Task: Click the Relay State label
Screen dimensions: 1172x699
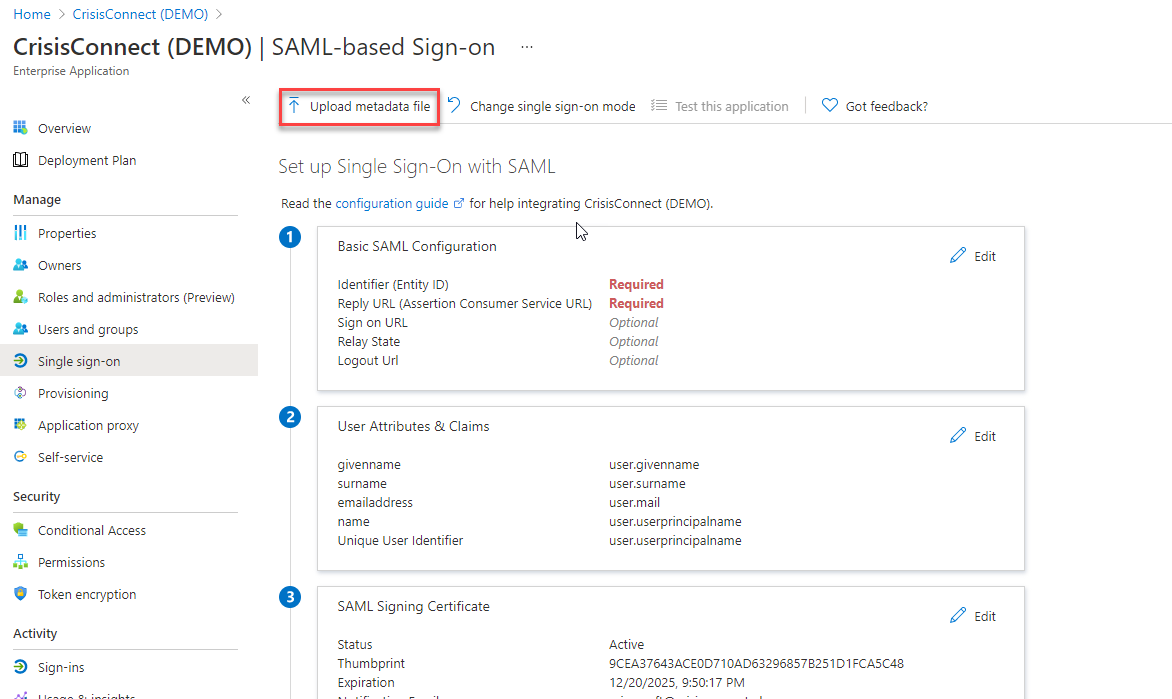Action: 368,342
